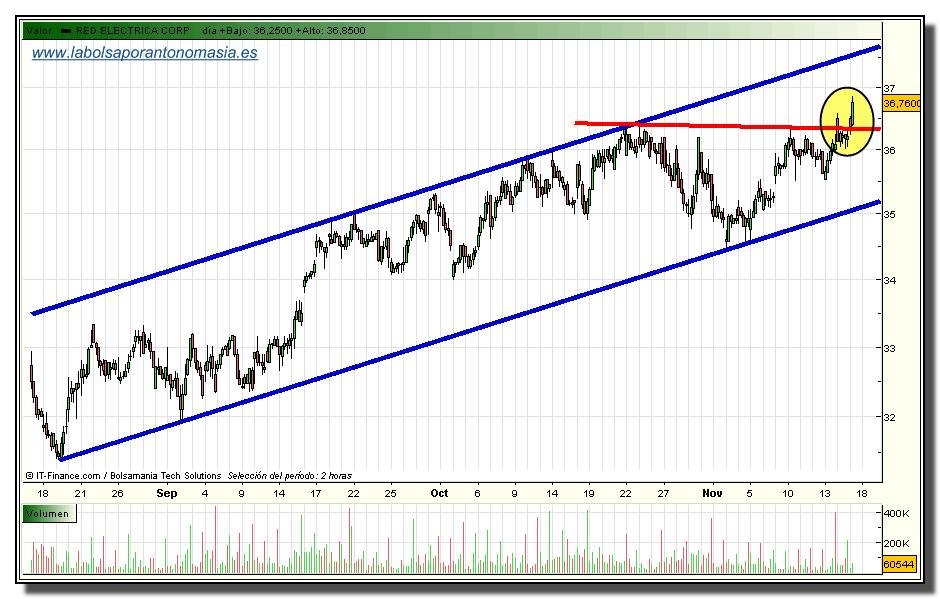This screenshot has height=599, width=940.
Task: Click the 35 price axis label
Action: point(889,214)
